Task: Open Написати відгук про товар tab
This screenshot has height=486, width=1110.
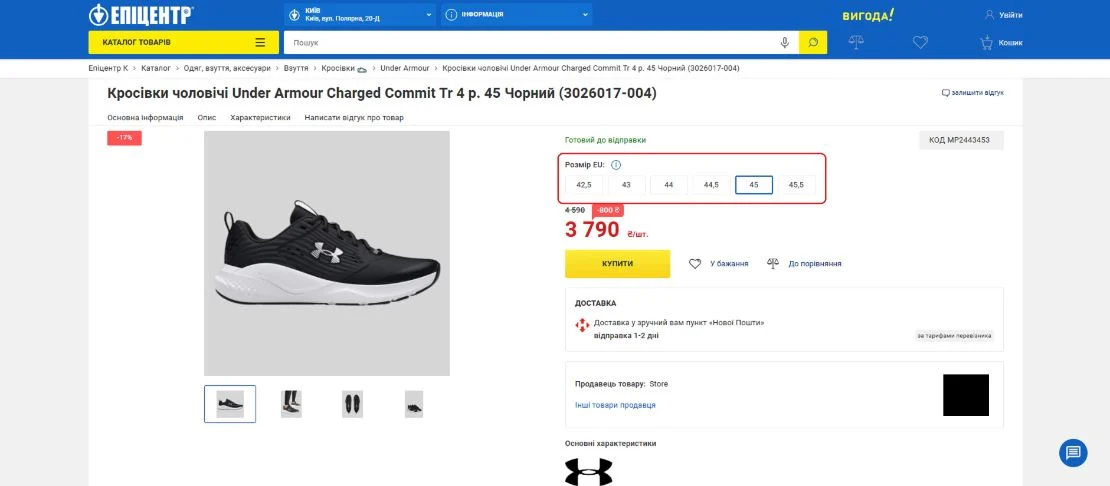Action: (354, 117)
